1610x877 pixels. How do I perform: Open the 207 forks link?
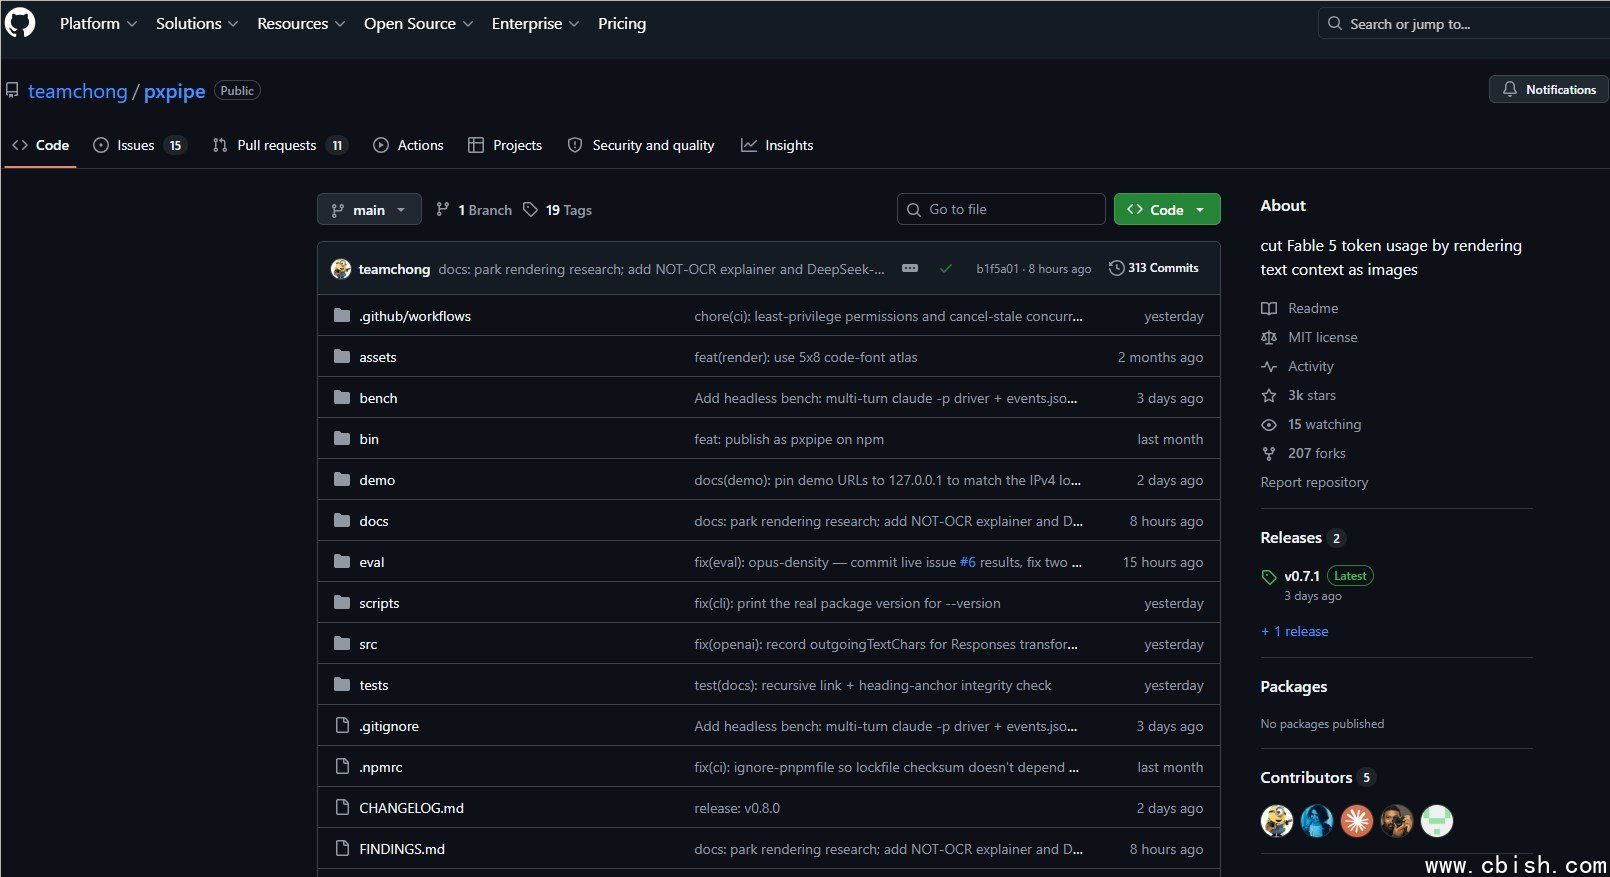pyautogui.click(x=1316, y=453)
